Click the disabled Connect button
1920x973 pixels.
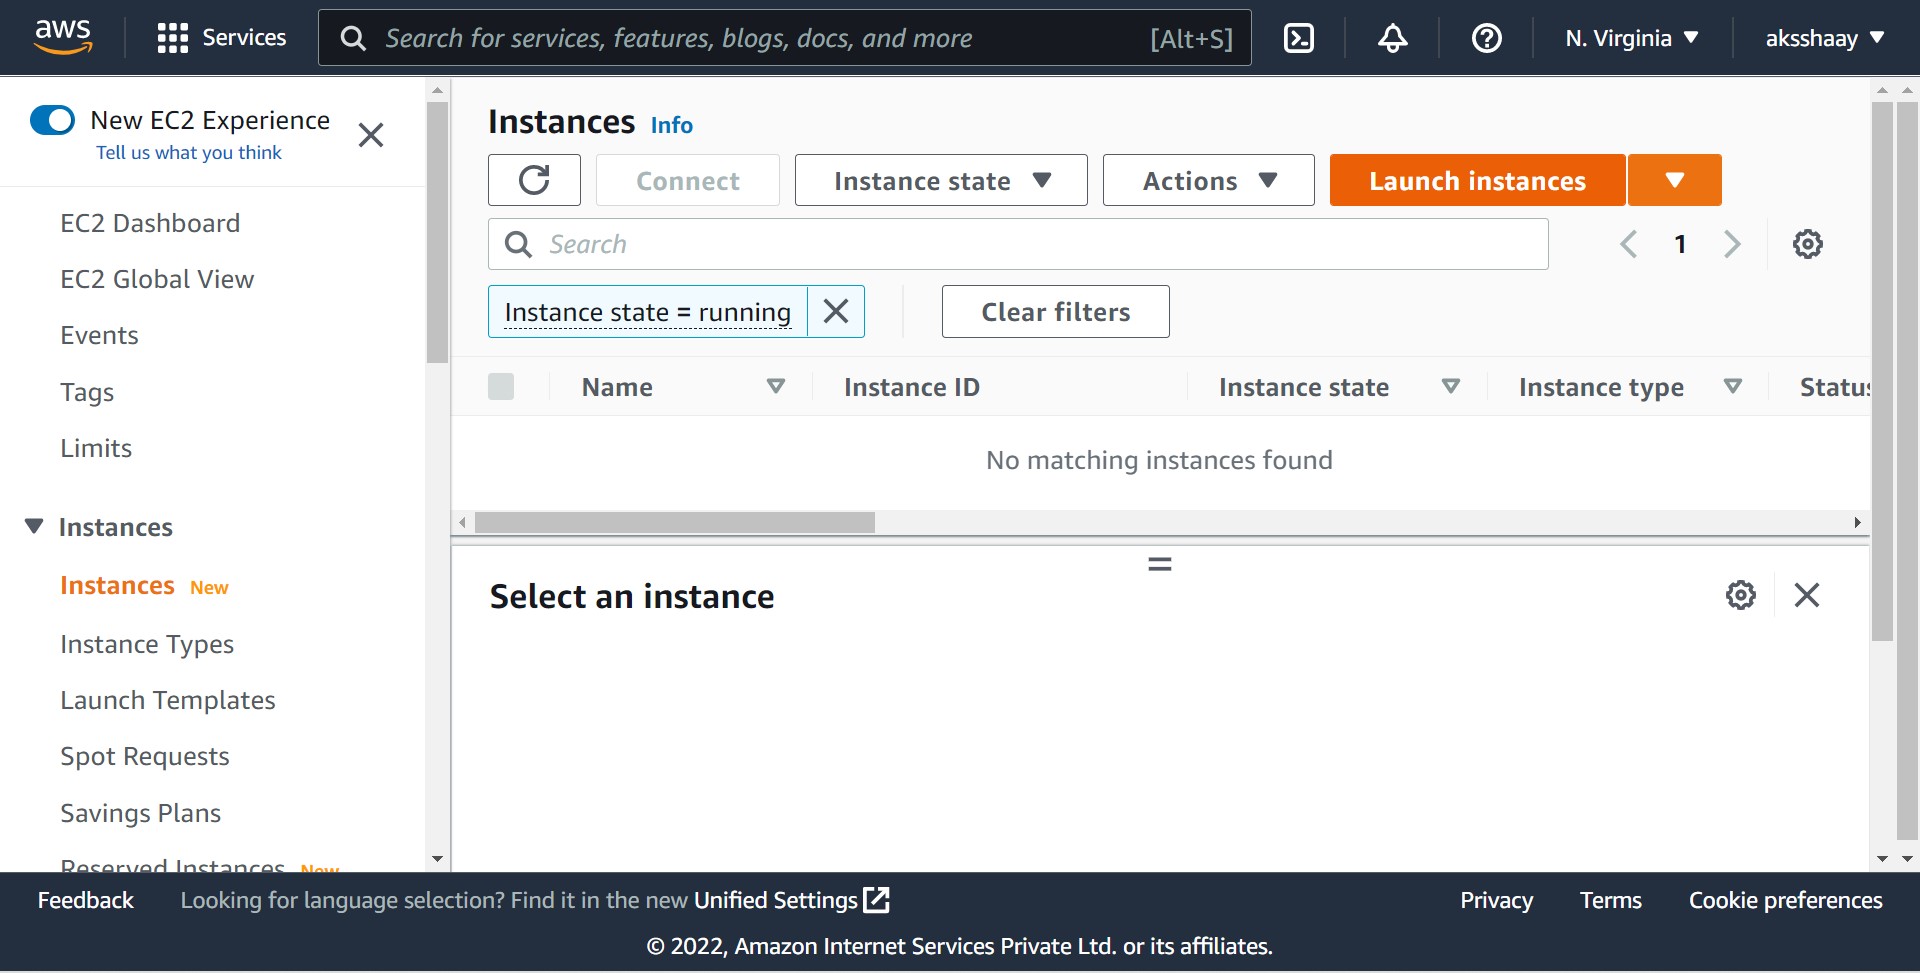[688, 180]
